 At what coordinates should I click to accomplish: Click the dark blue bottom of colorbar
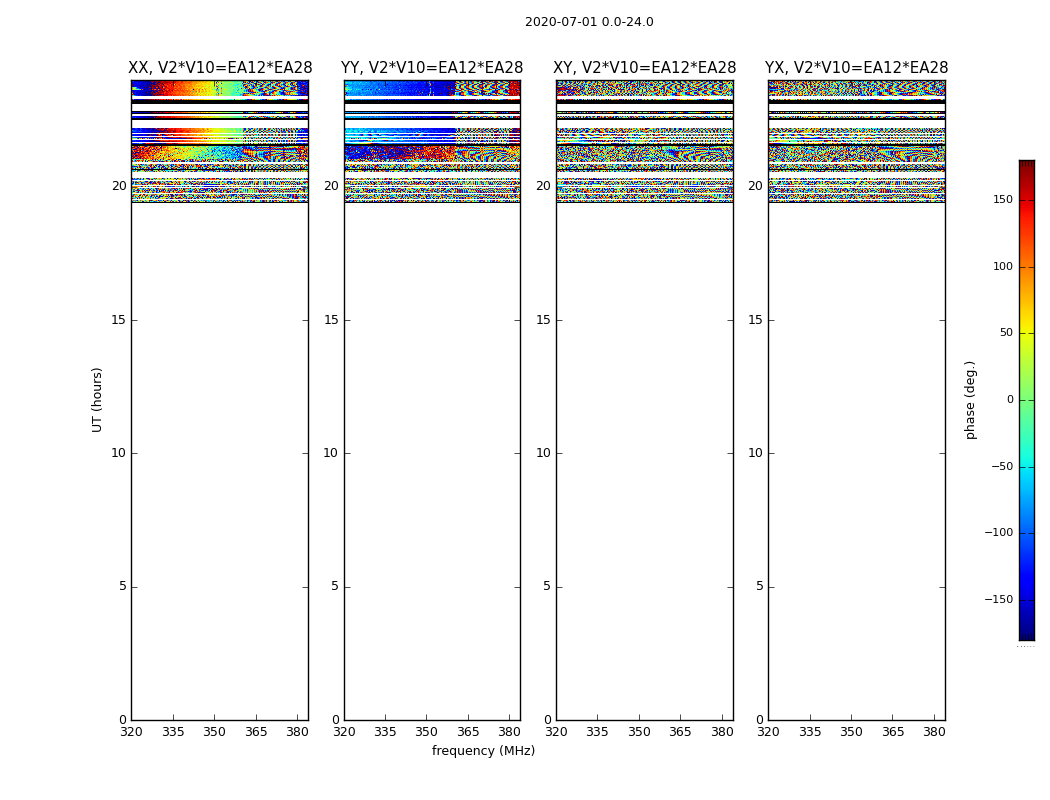click(x=1026, y=634)
